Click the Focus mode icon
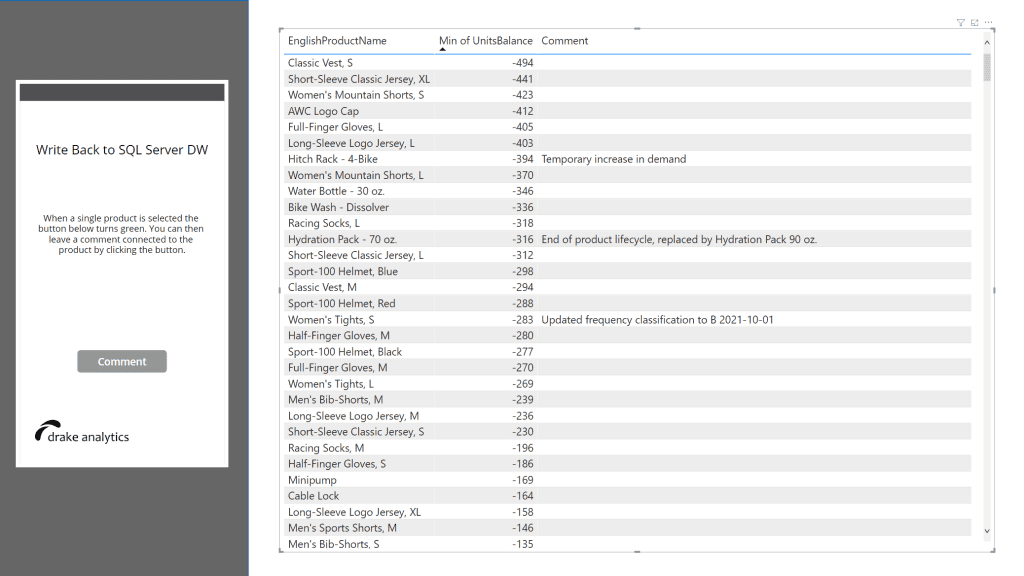The height and width of the screenshot is (576, 1024). point(974,22)
